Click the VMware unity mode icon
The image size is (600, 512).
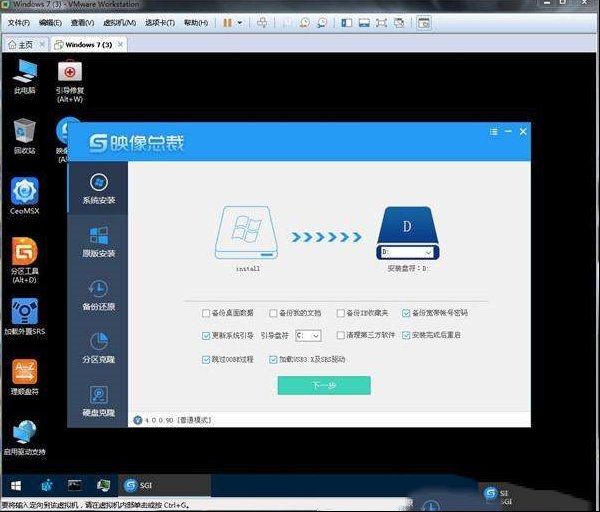point(399,23)
